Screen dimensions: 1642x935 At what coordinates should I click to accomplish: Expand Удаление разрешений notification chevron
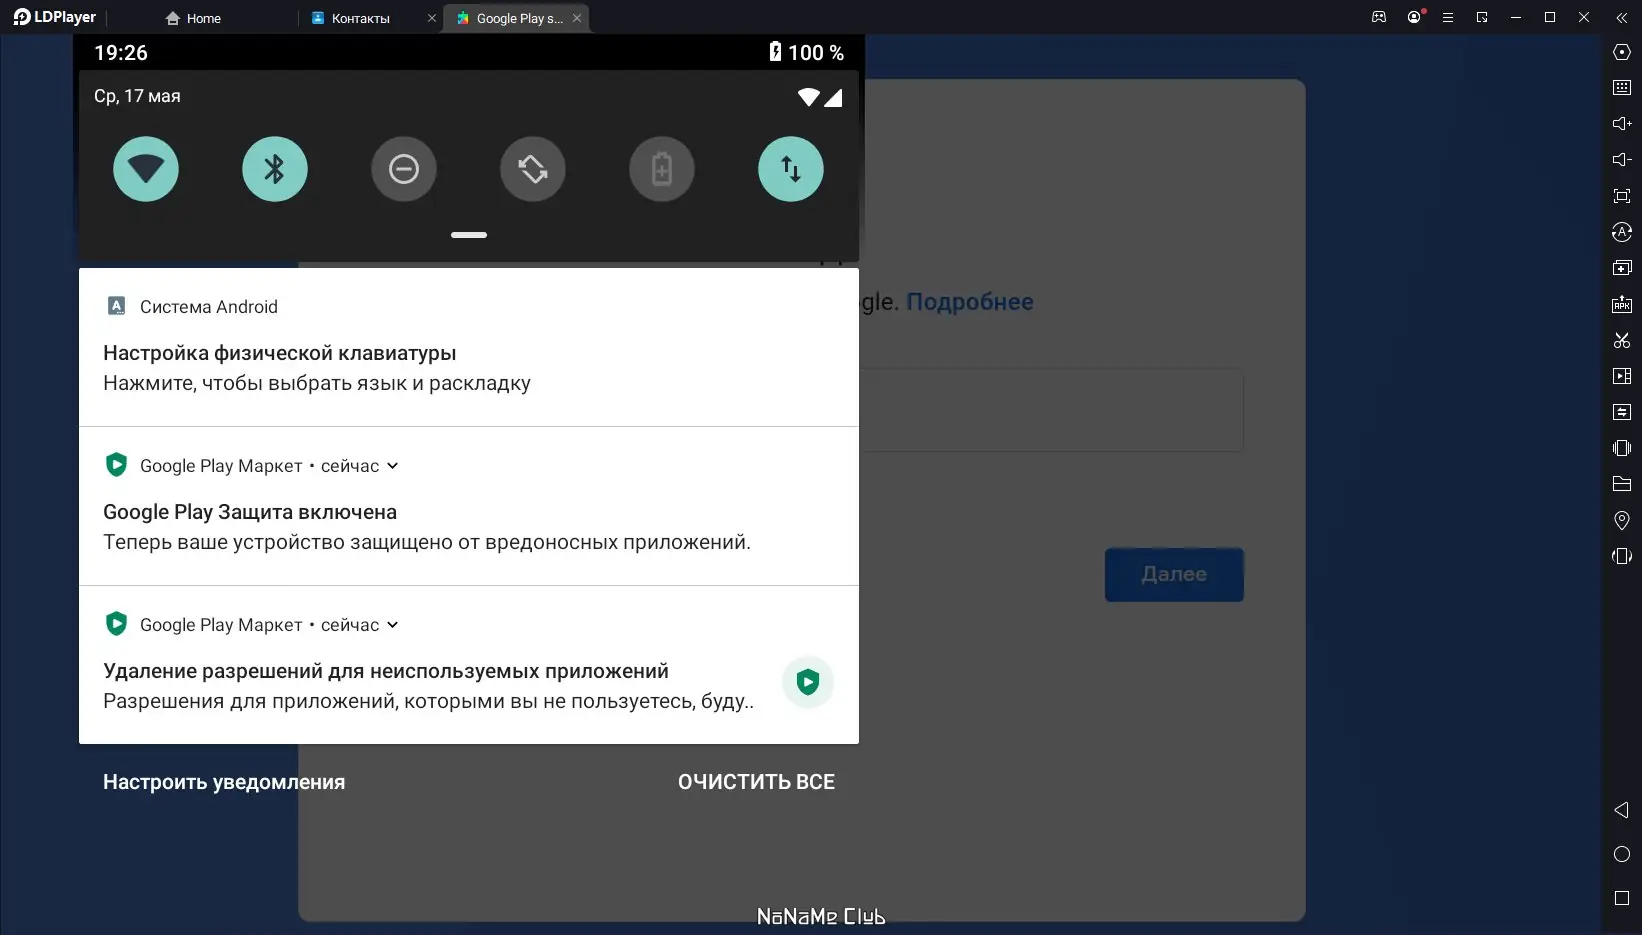point(393,625)
